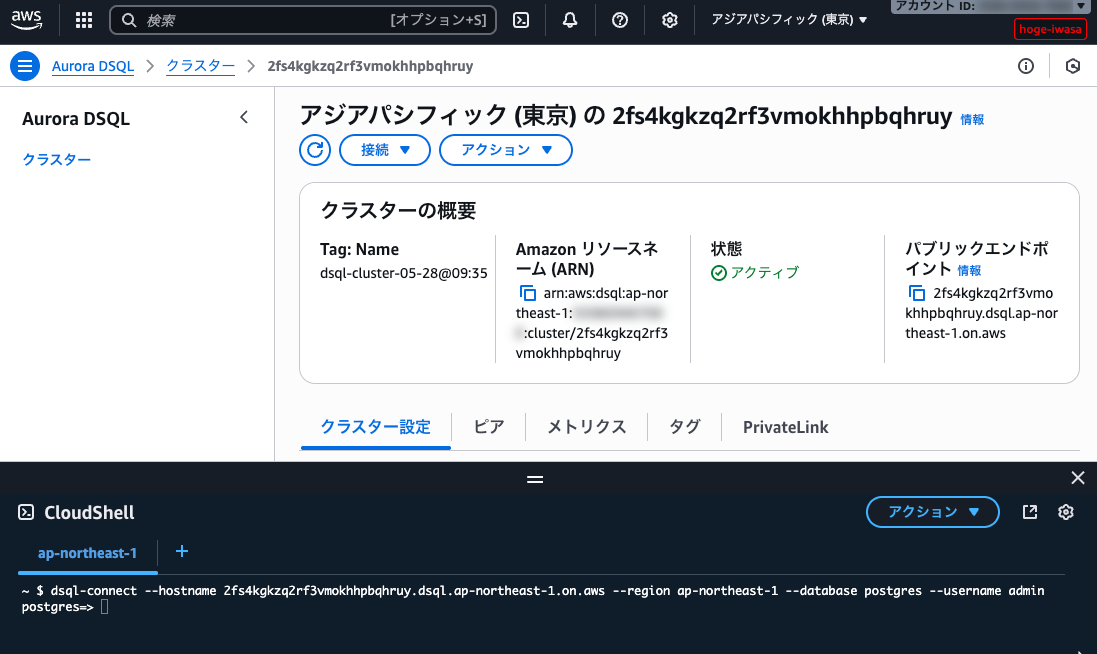Expand the アクション dropdown above cluster summary
The image size is (1097, 654).
[506, 150]
